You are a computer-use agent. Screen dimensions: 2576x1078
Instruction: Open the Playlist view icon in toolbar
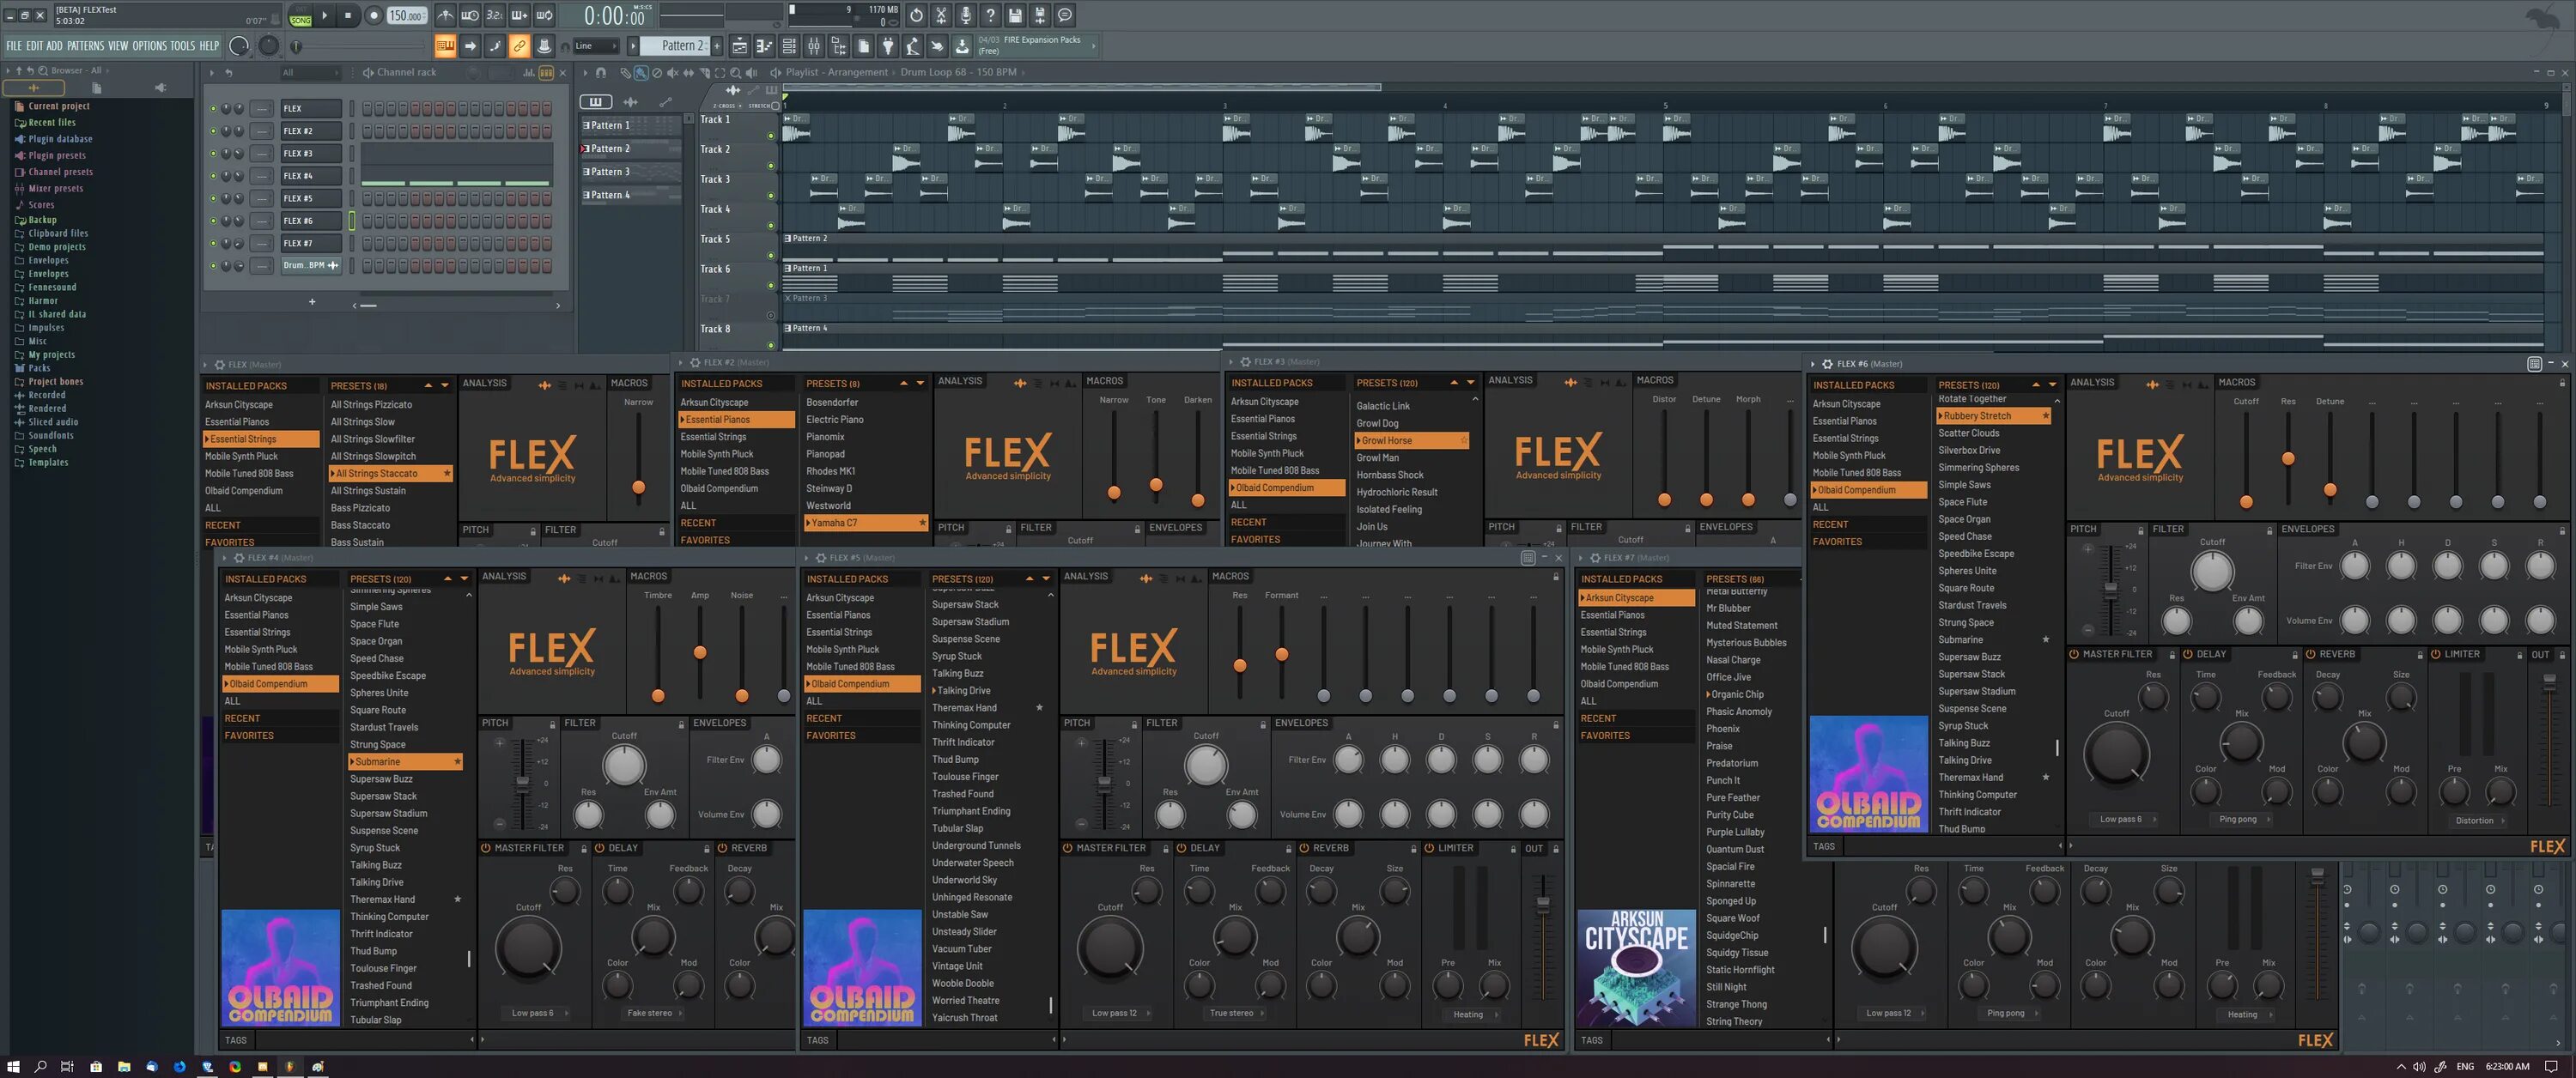[739, 46]
